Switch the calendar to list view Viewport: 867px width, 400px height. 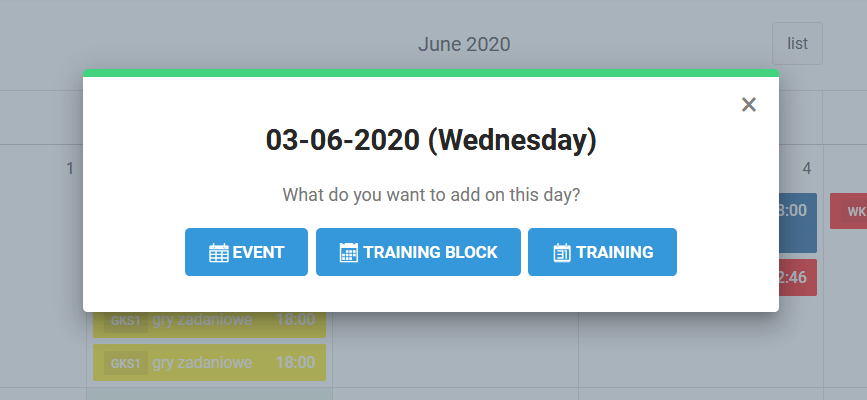[797, 44]
